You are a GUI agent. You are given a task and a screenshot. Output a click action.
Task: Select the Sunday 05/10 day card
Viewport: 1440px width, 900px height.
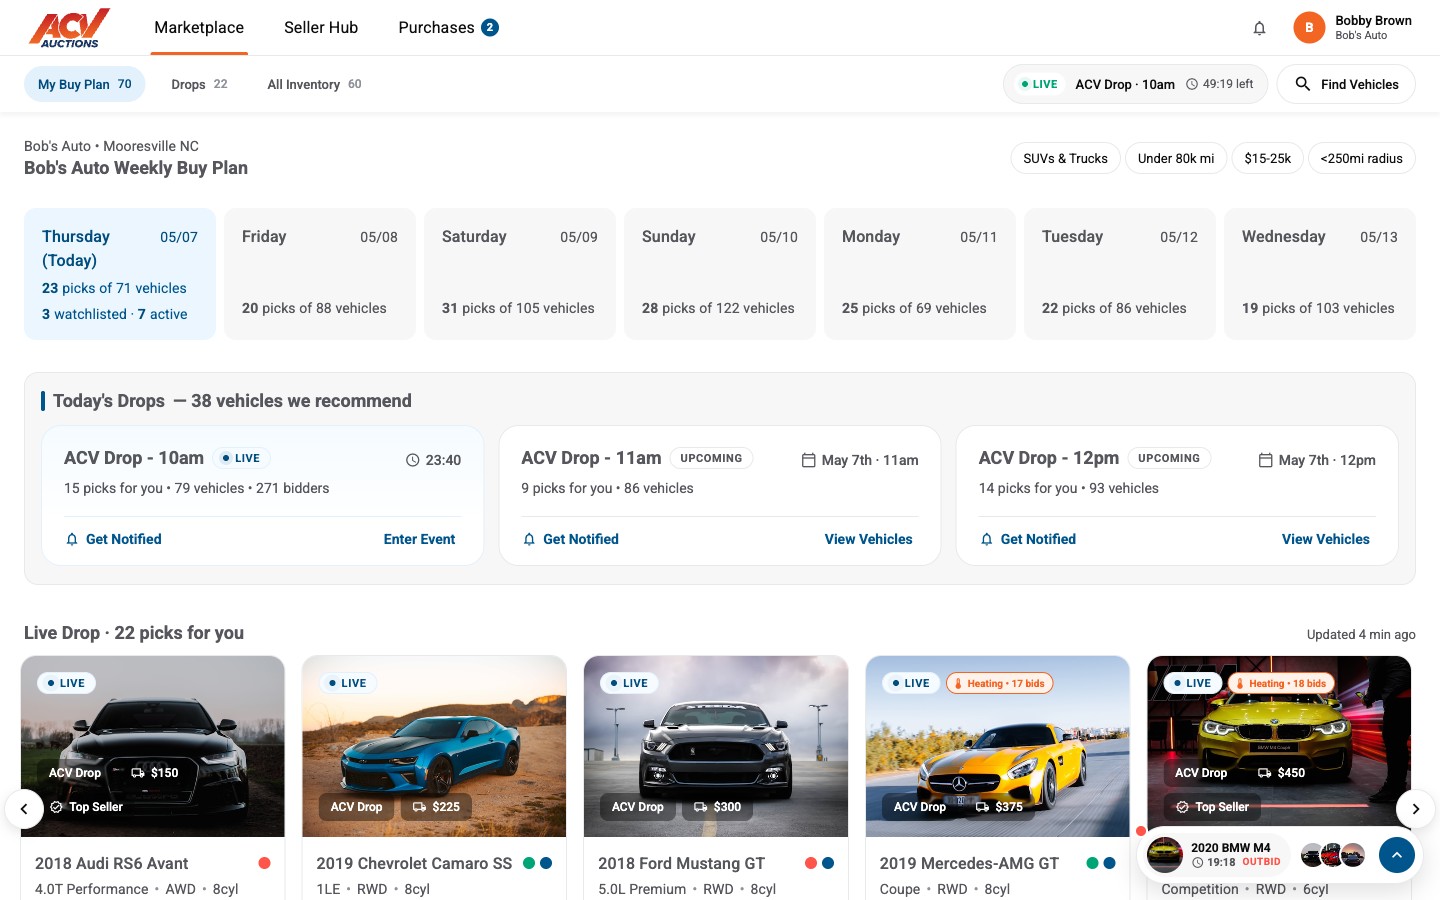tap(720, 274)
